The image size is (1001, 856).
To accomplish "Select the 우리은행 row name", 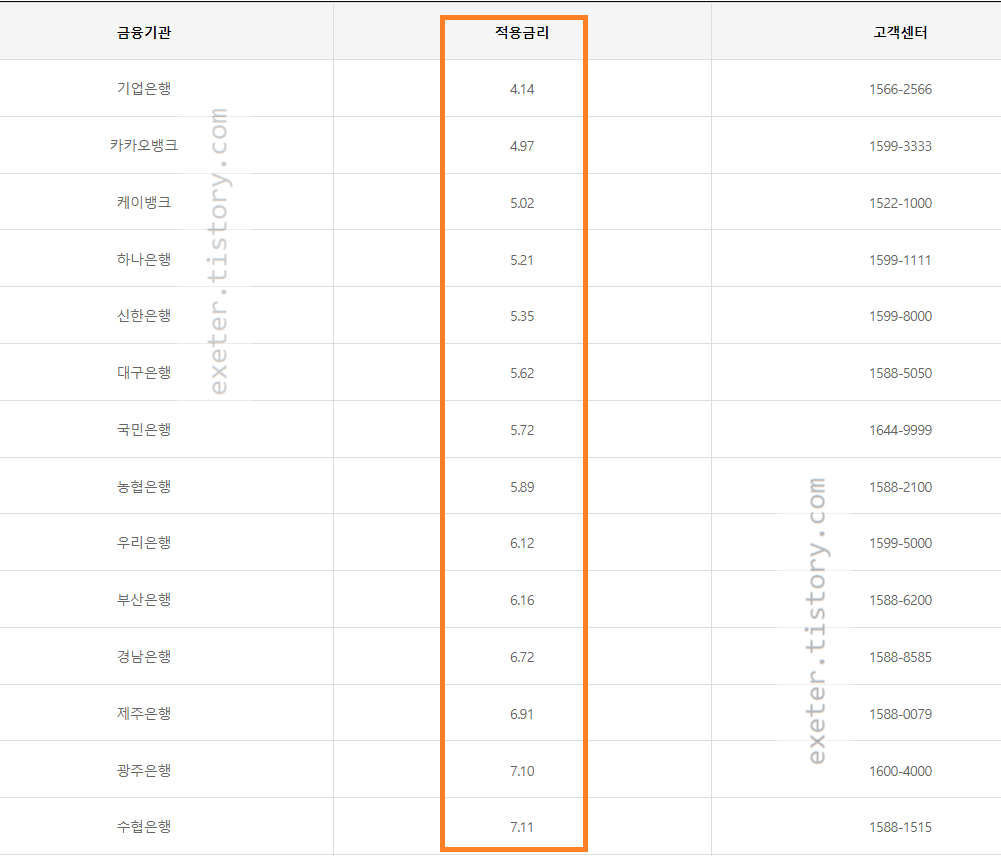I will [144, 543].
